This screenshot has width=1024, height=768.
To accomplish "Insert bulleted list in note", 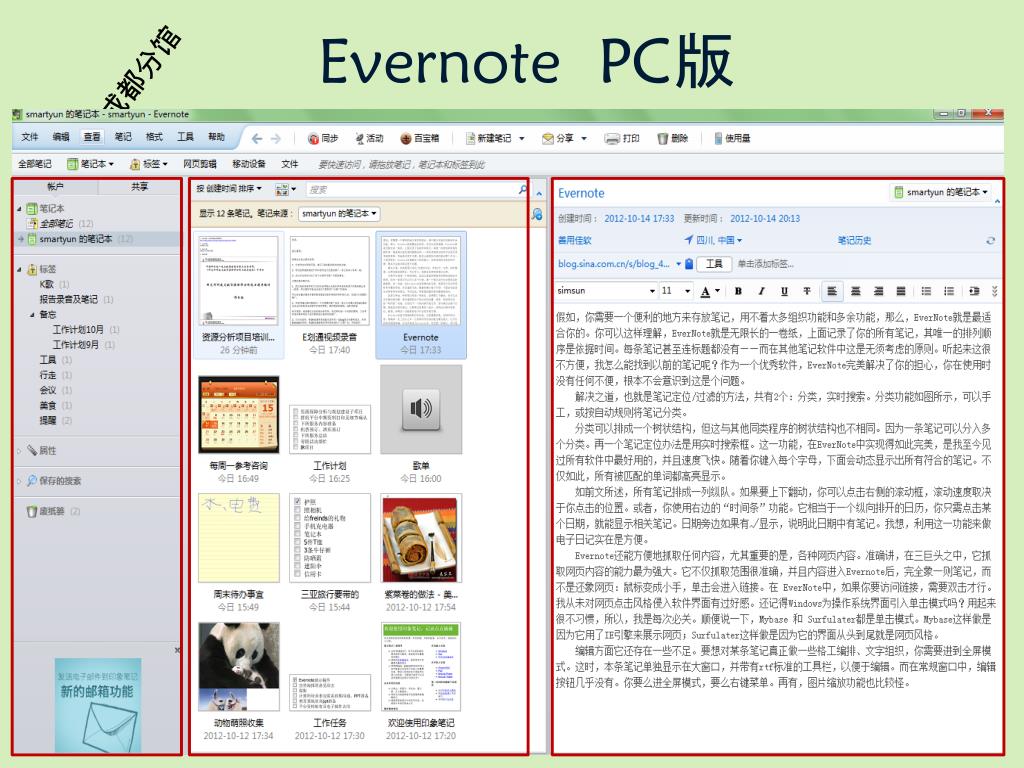I will 926,291.
